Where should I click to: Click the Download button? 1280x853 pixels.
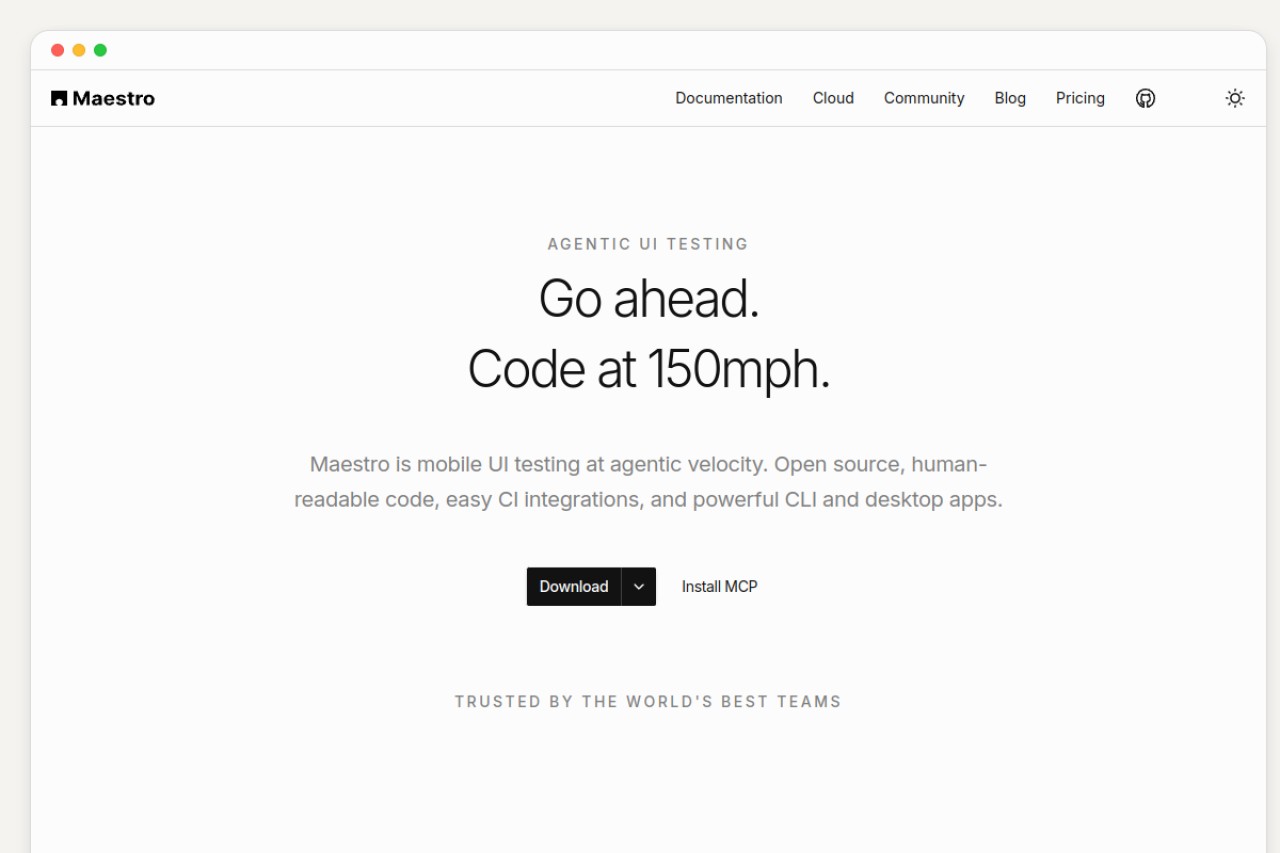(x=574, y=587)
